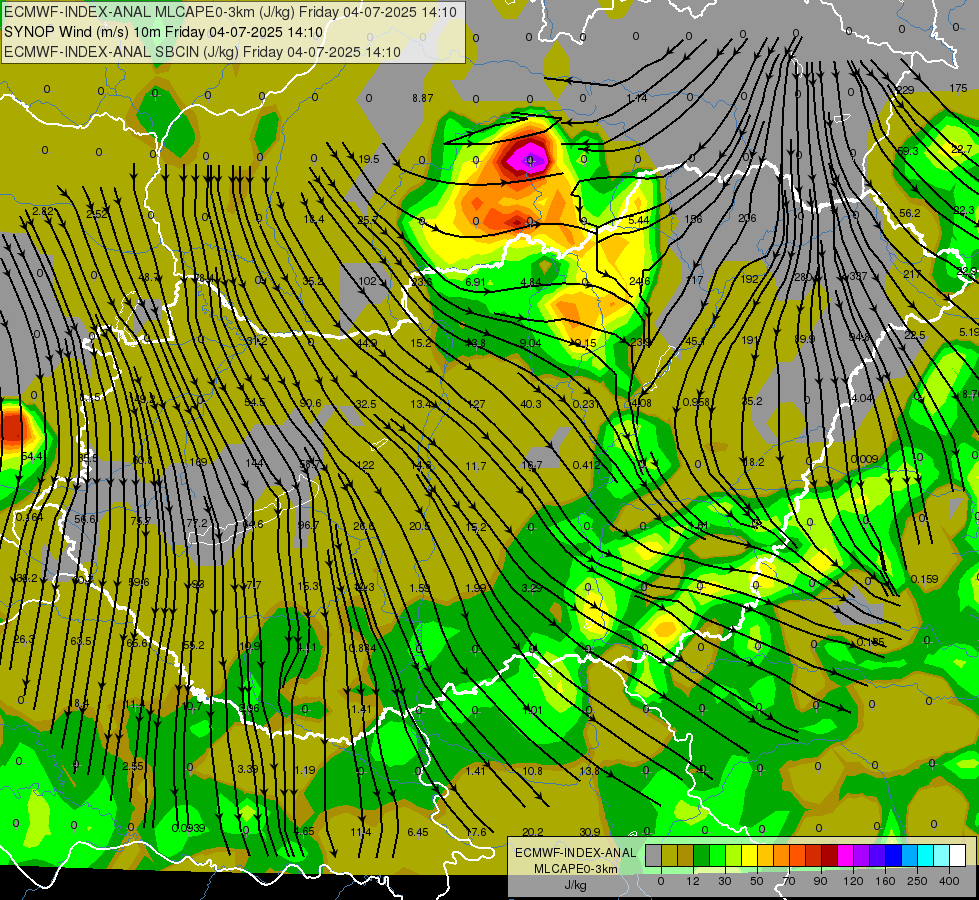Image resolution: width=979 pixels, height=900 pixels.
Task: Pick the white swatch ending the legend
Action: click(957, 855)
